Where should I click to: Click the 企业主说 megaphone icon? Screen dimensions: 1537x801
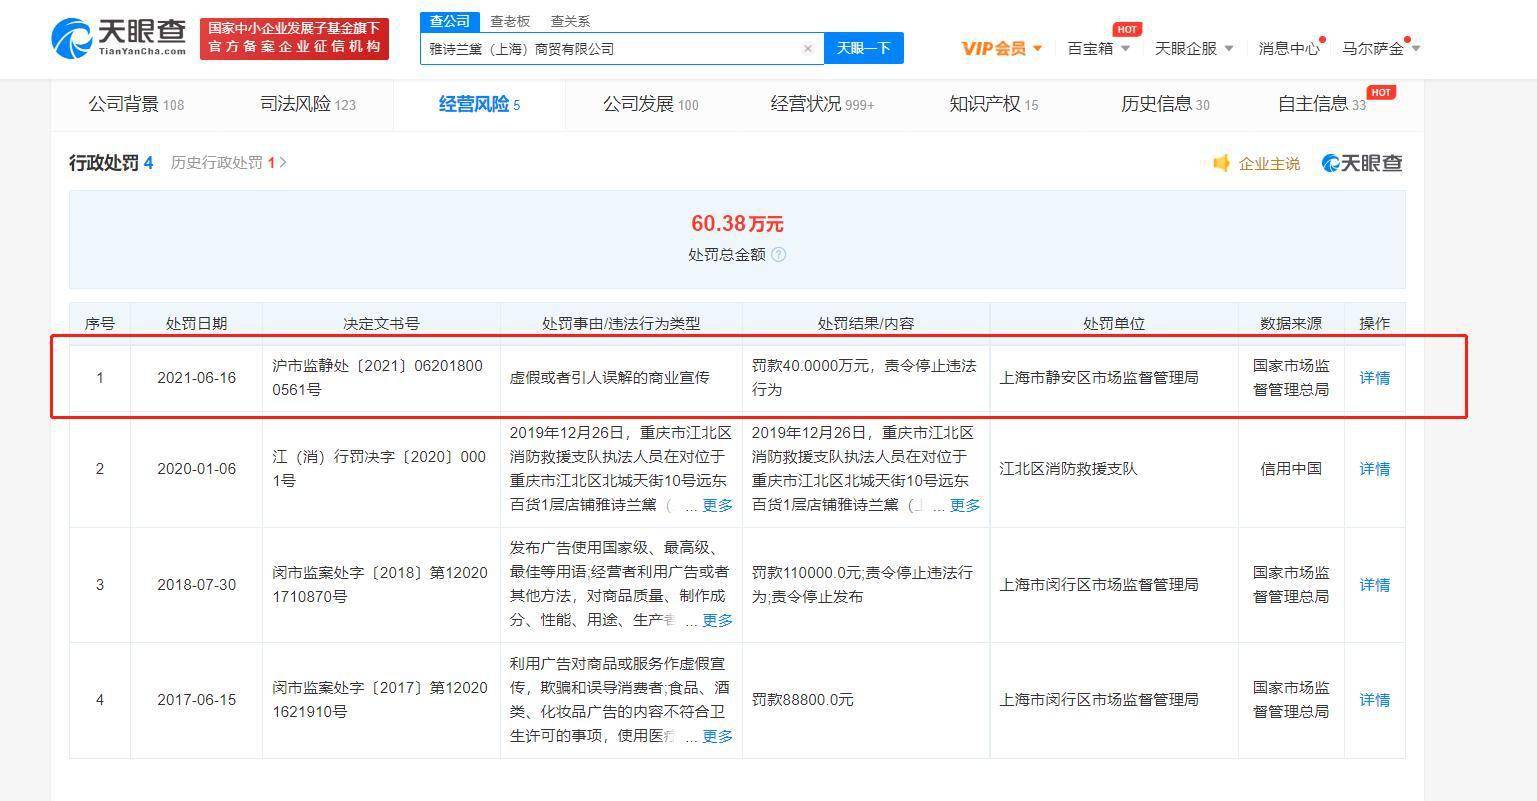coord(1221,163)
